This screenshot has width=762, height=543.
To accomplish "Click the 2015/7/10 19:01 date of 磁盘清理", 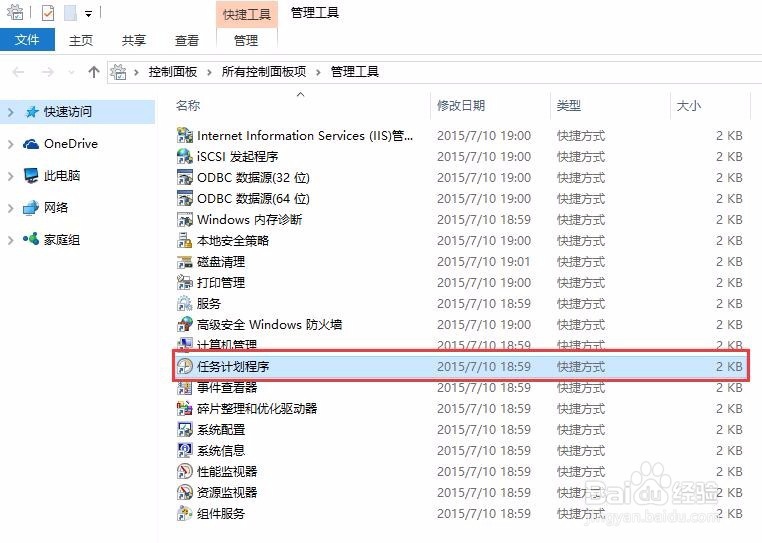I will [x=484, y=262].
